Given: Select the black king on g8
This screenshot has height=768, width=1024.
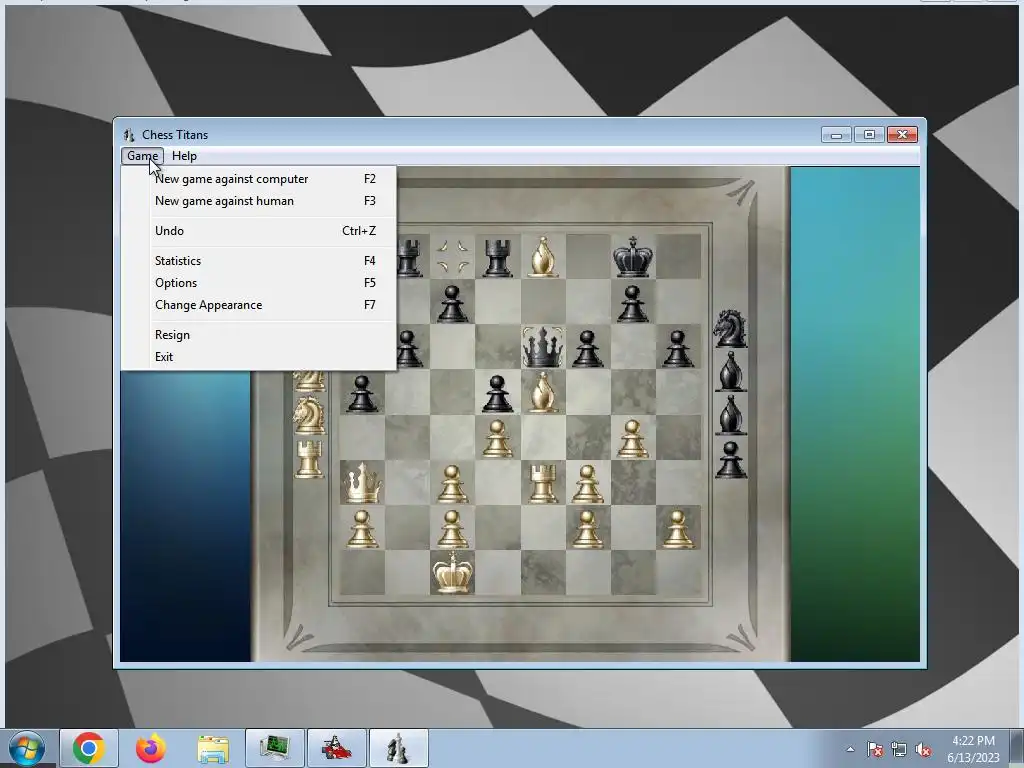Looking at the screenshot, I should (x=633, y=257).
